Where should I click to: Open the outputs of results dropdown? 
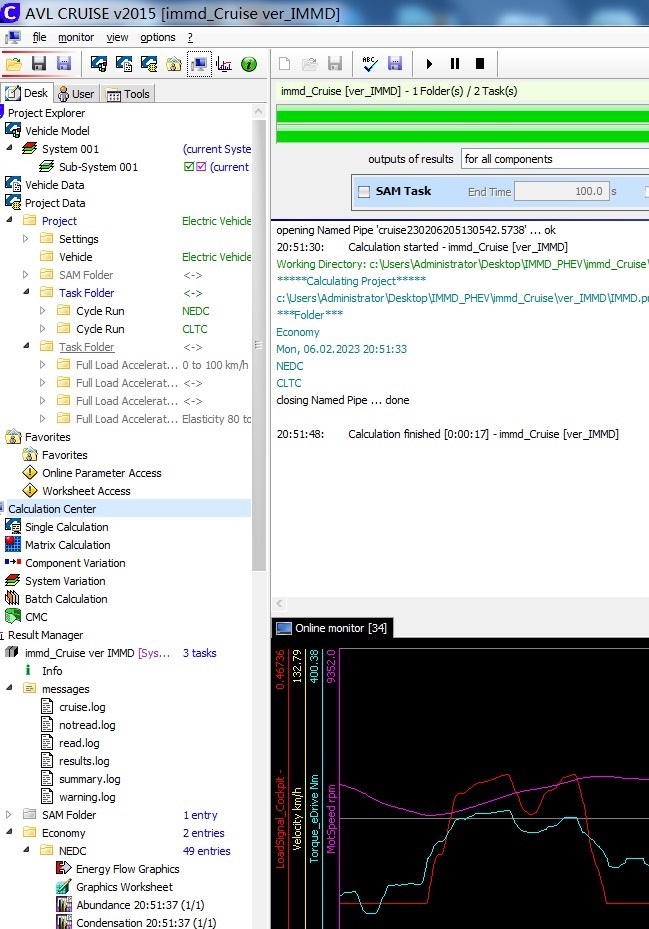555,159
